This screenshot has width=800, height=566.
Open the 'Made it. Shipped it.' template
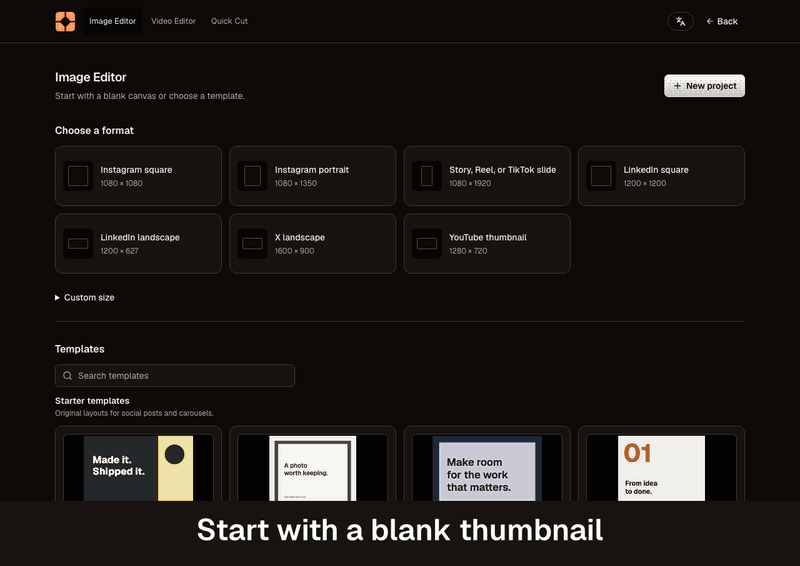[138, 465]
